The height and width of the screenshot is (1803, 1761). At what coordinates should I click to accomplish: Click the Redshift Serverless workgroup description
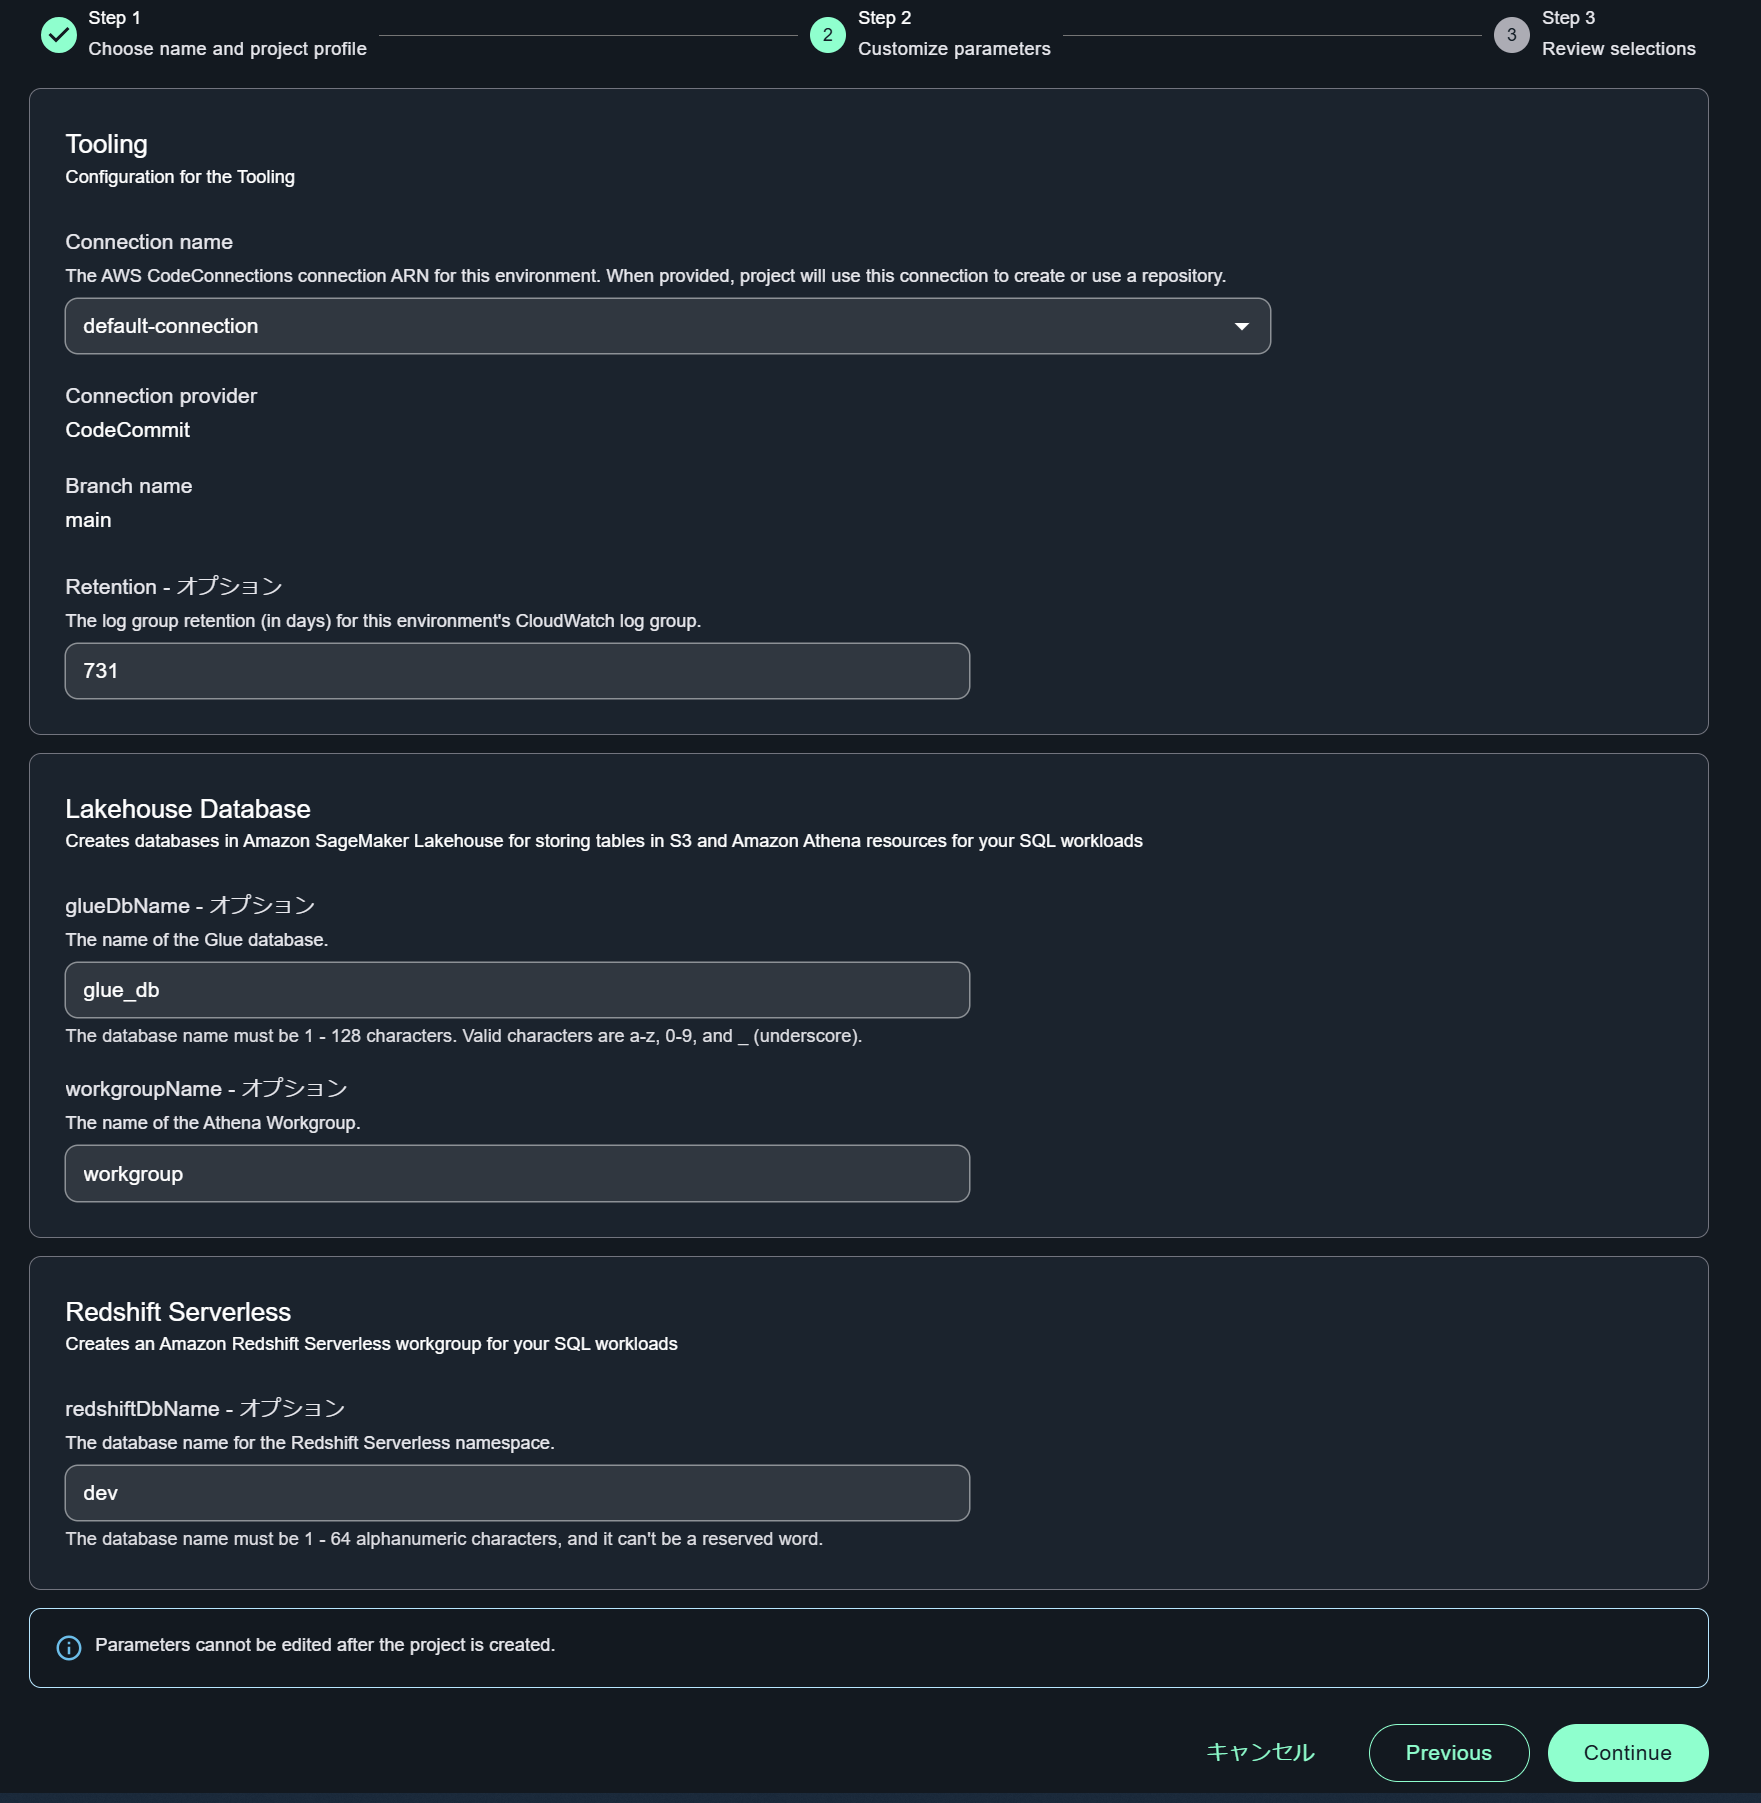coord(371,1344)
